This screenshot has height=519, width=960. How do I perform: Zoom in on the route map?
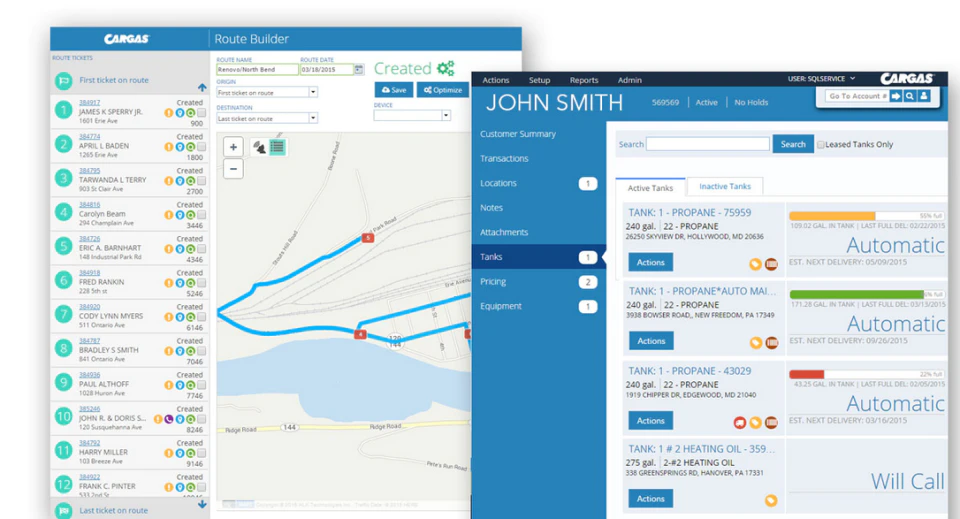[x=233, y=147]
